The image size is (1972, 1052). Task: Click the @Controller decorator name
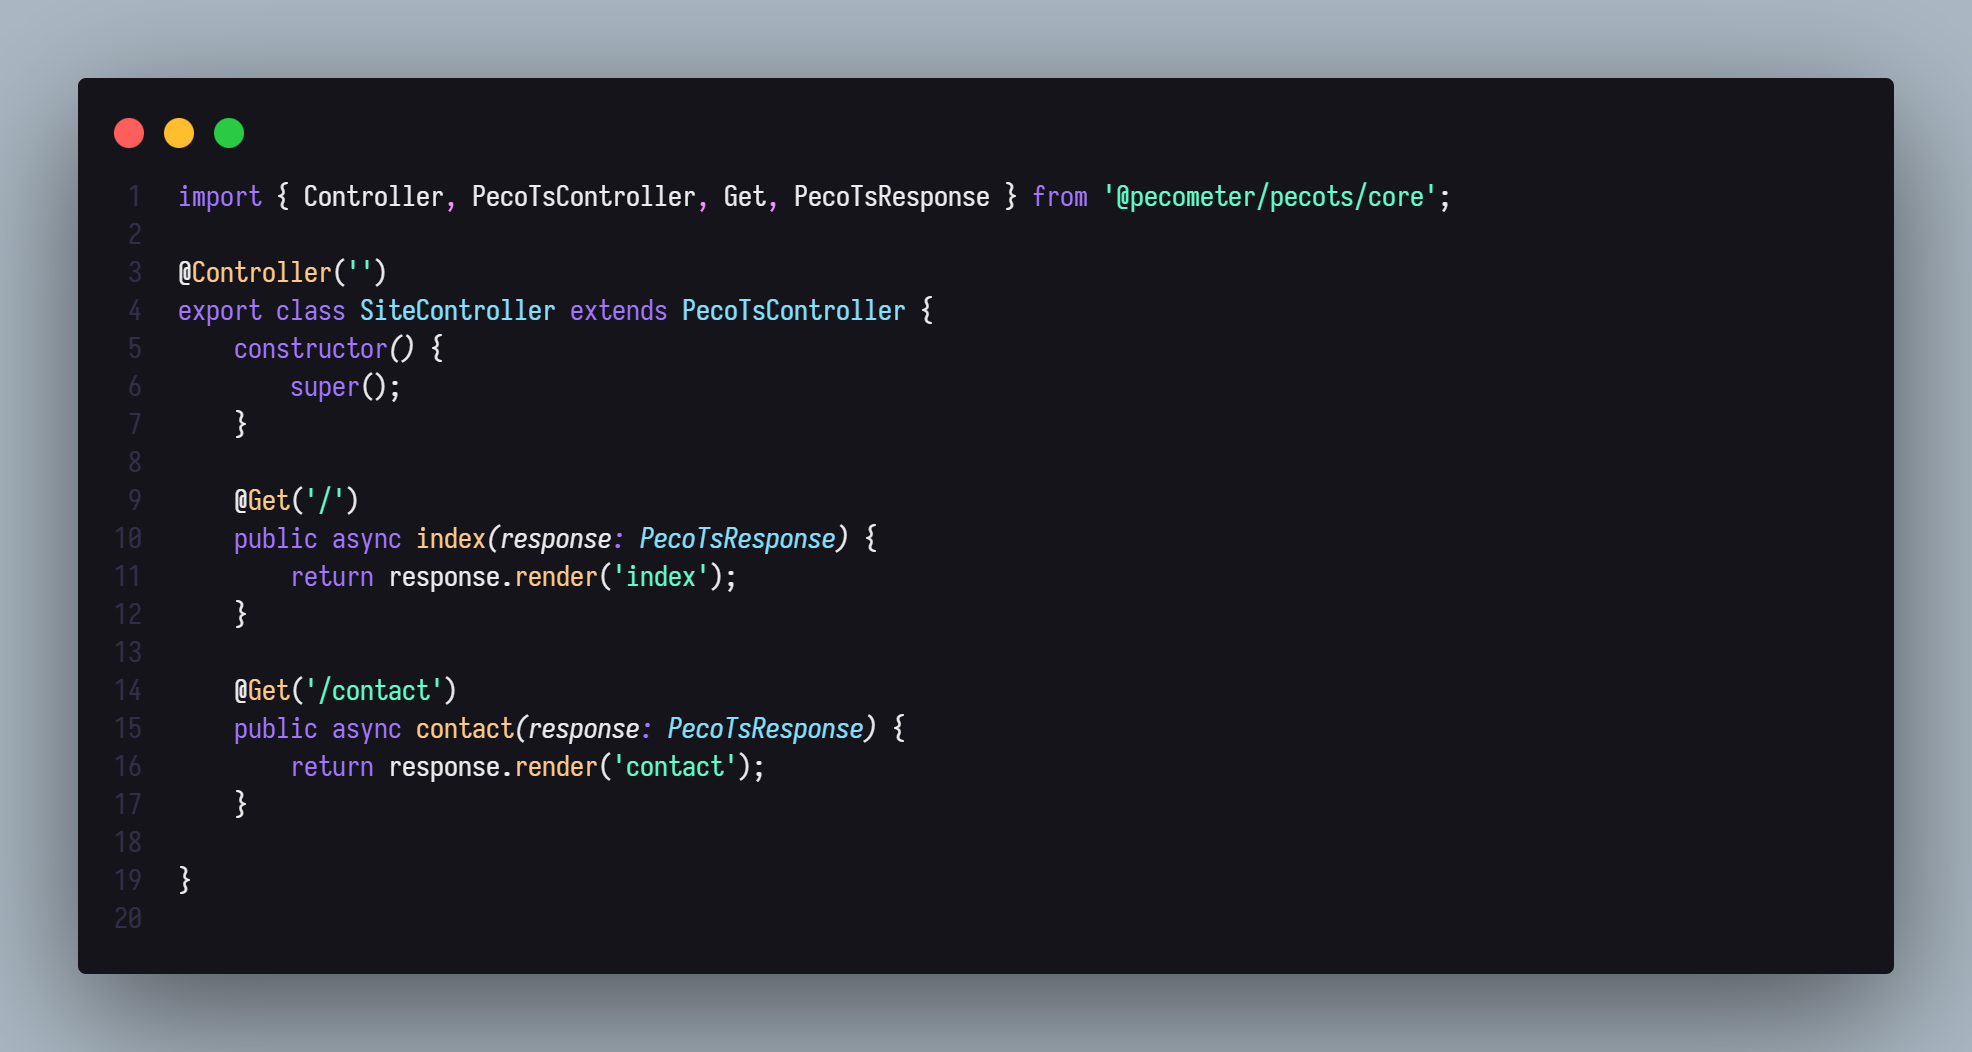tap(261, 273)
